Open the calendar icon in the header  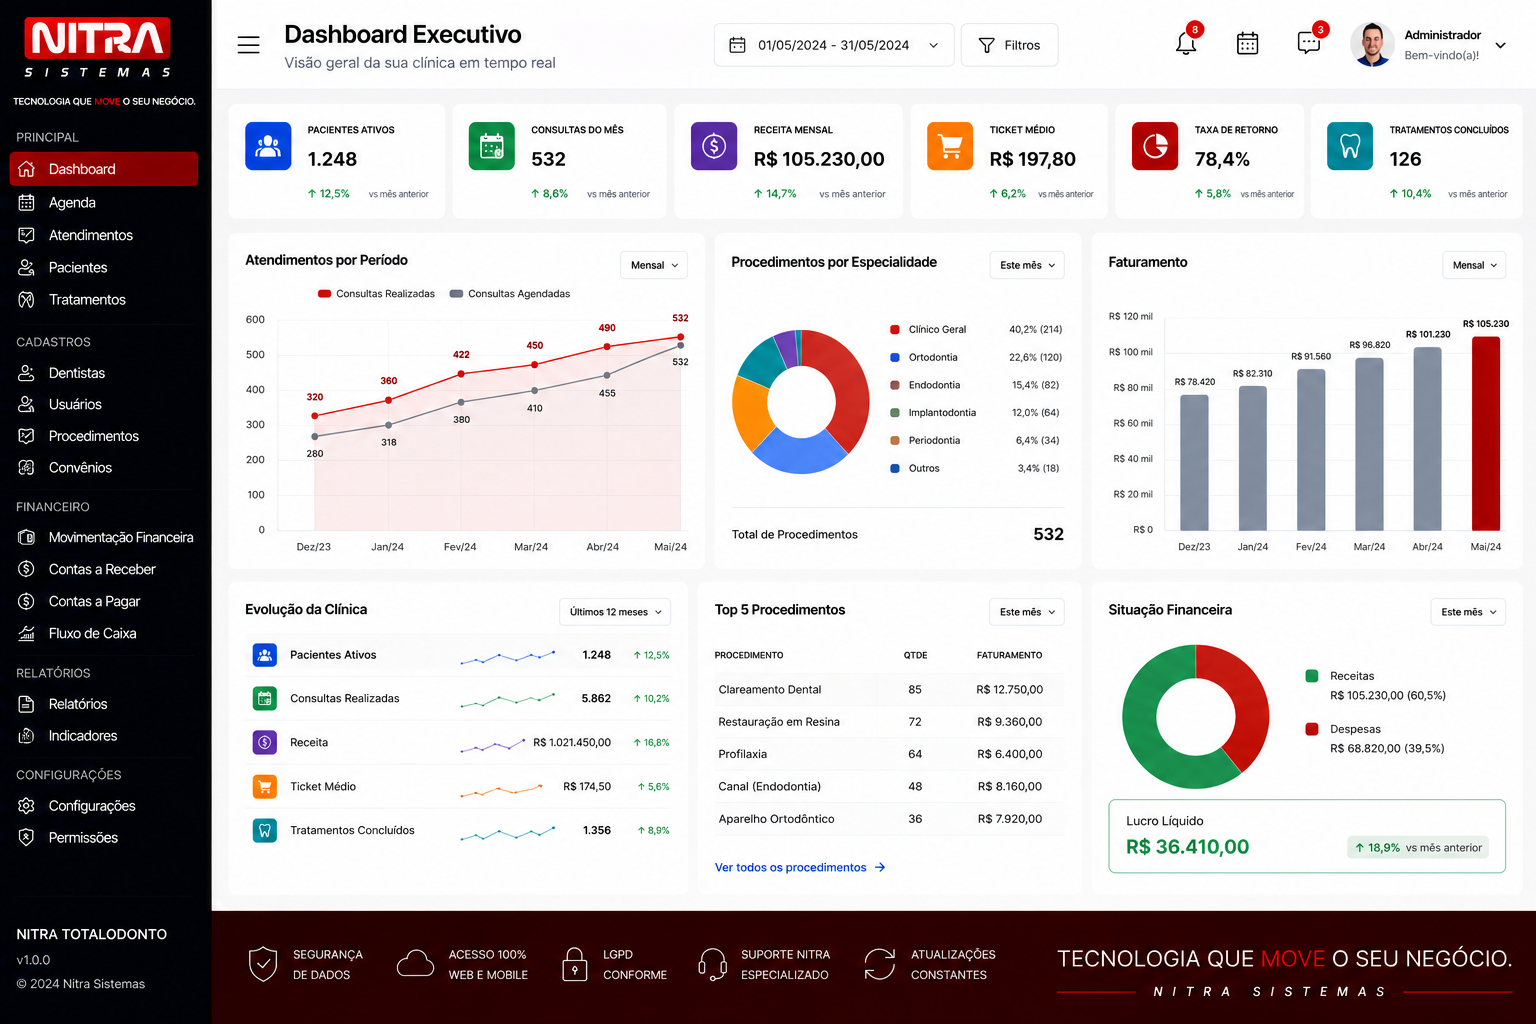click(1247, 44)
